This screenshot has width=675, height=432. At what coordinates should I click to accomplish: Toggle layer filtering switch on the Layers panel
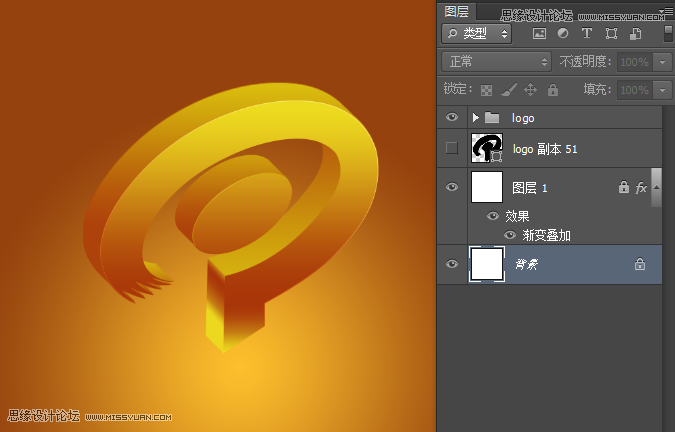(x=668, y=34)
